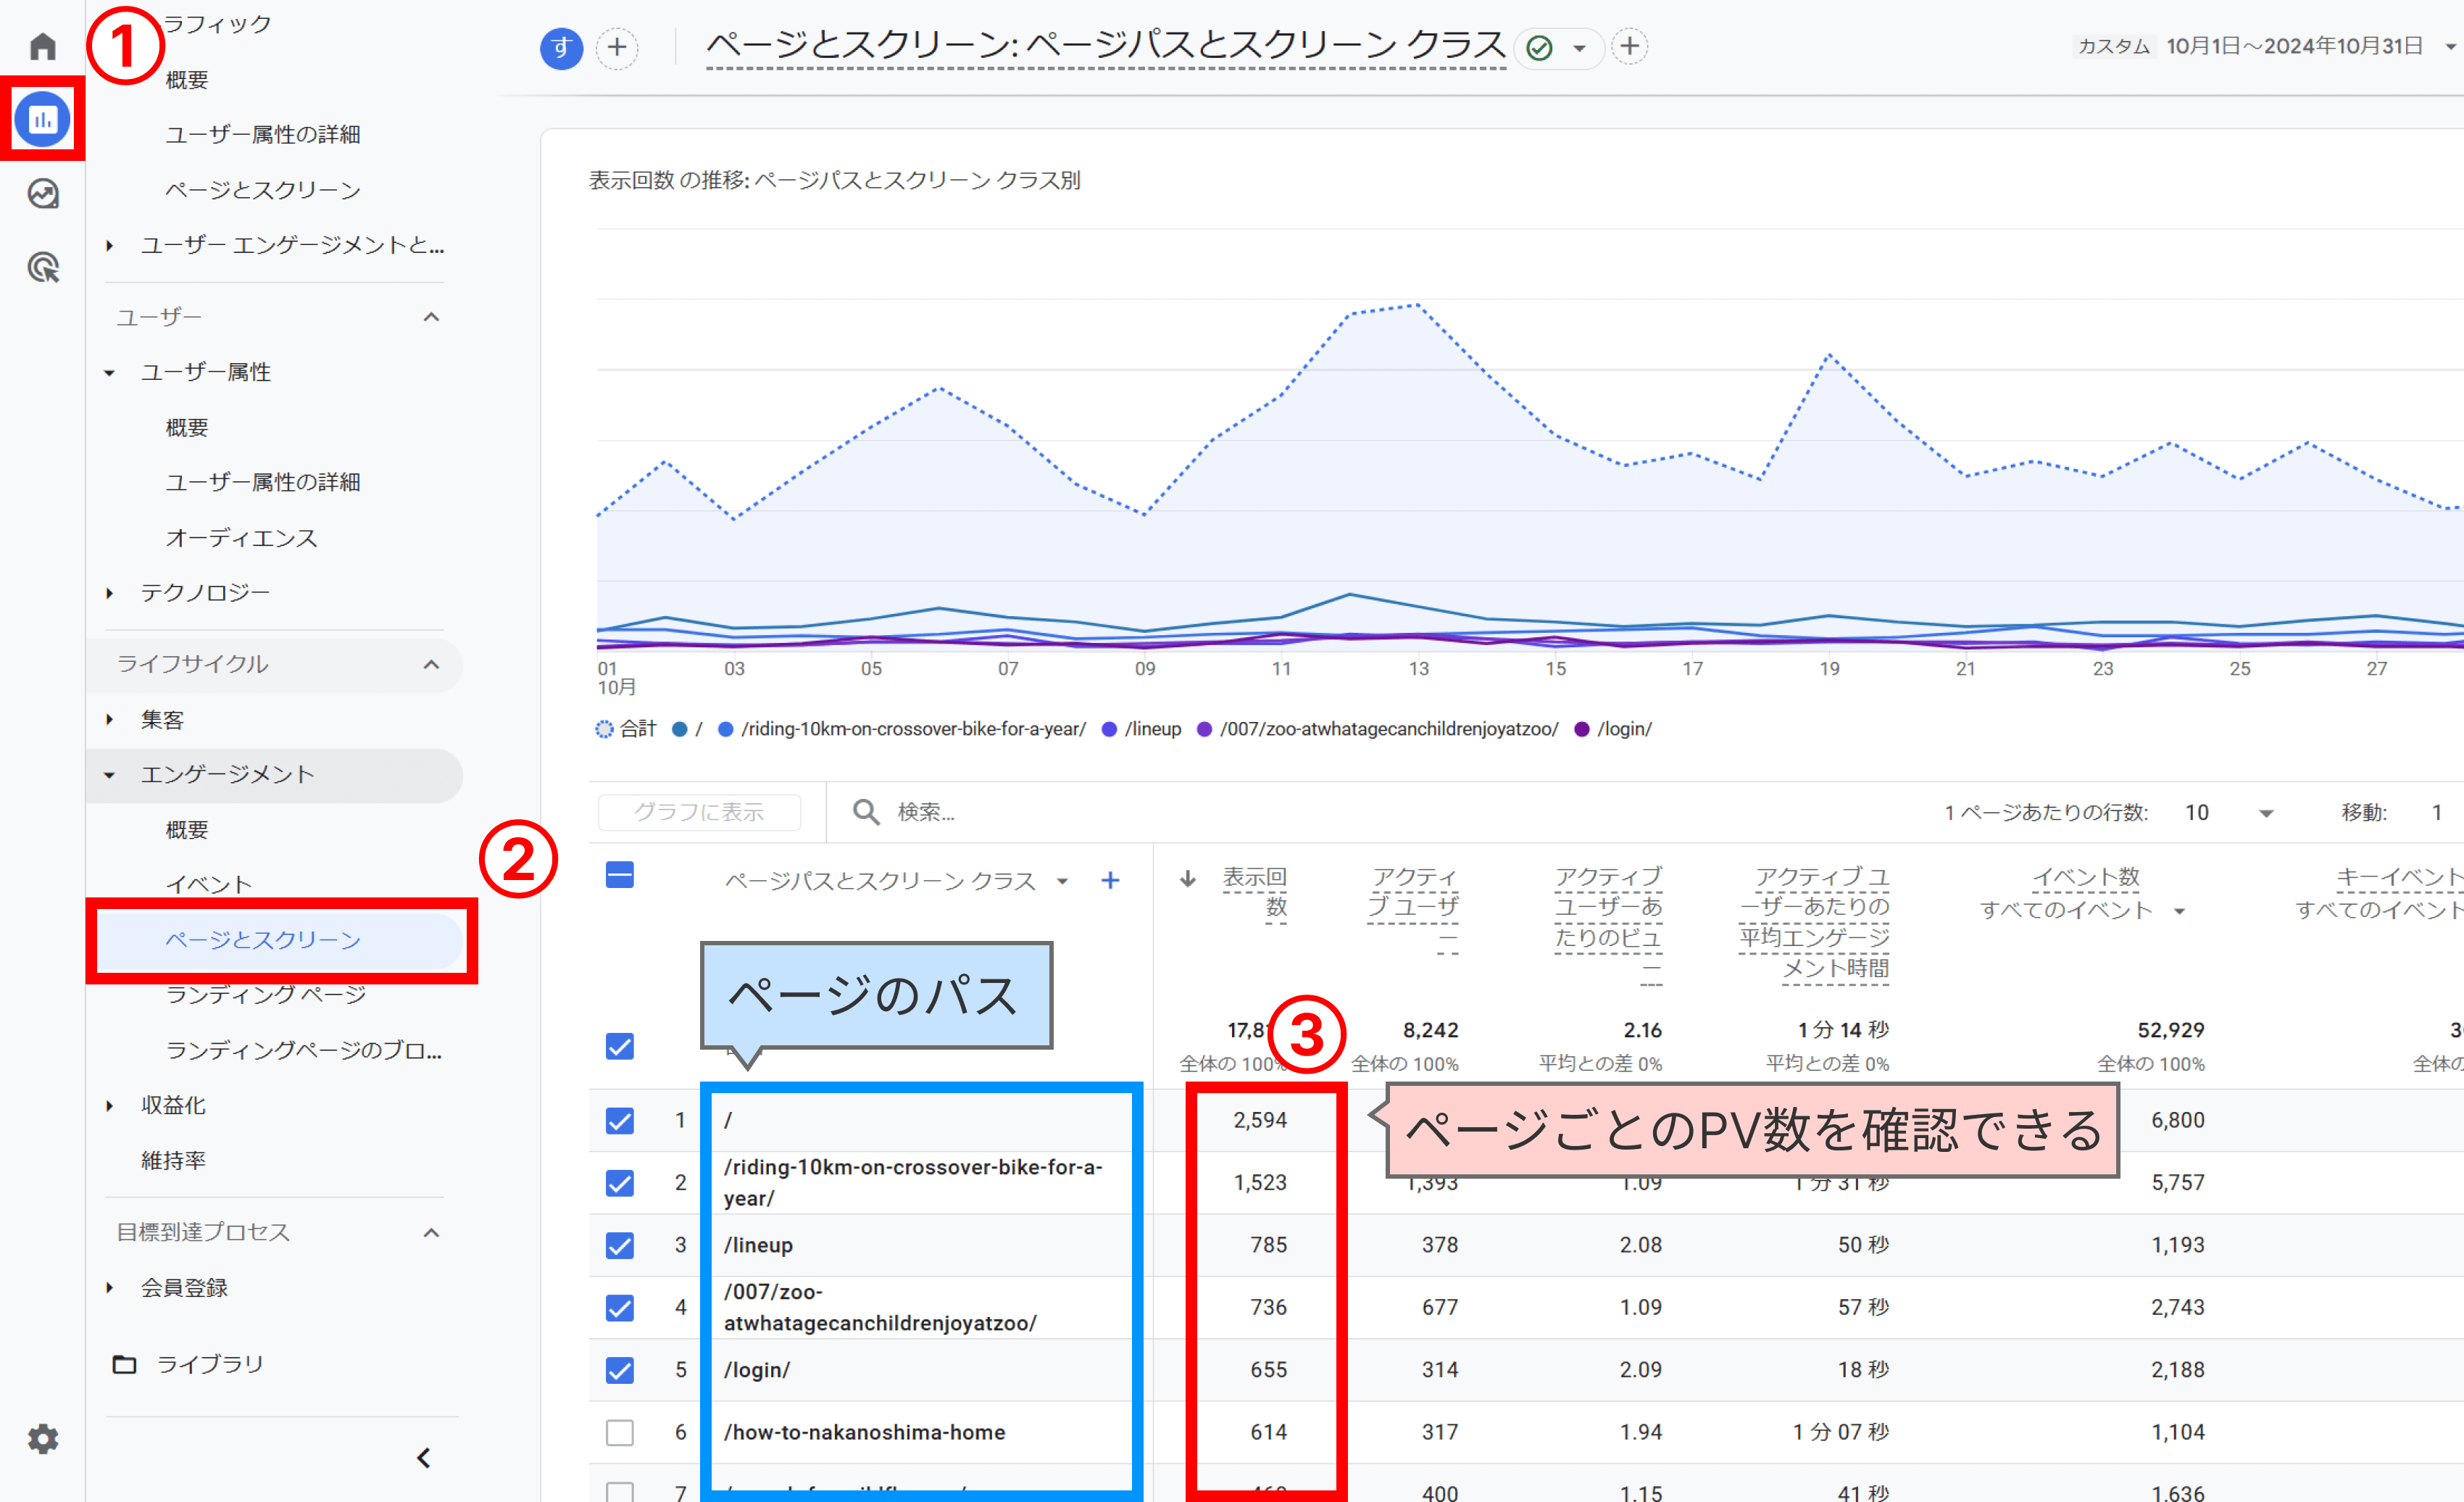Open ランディングページのブロ... report

pos(304,1050)
